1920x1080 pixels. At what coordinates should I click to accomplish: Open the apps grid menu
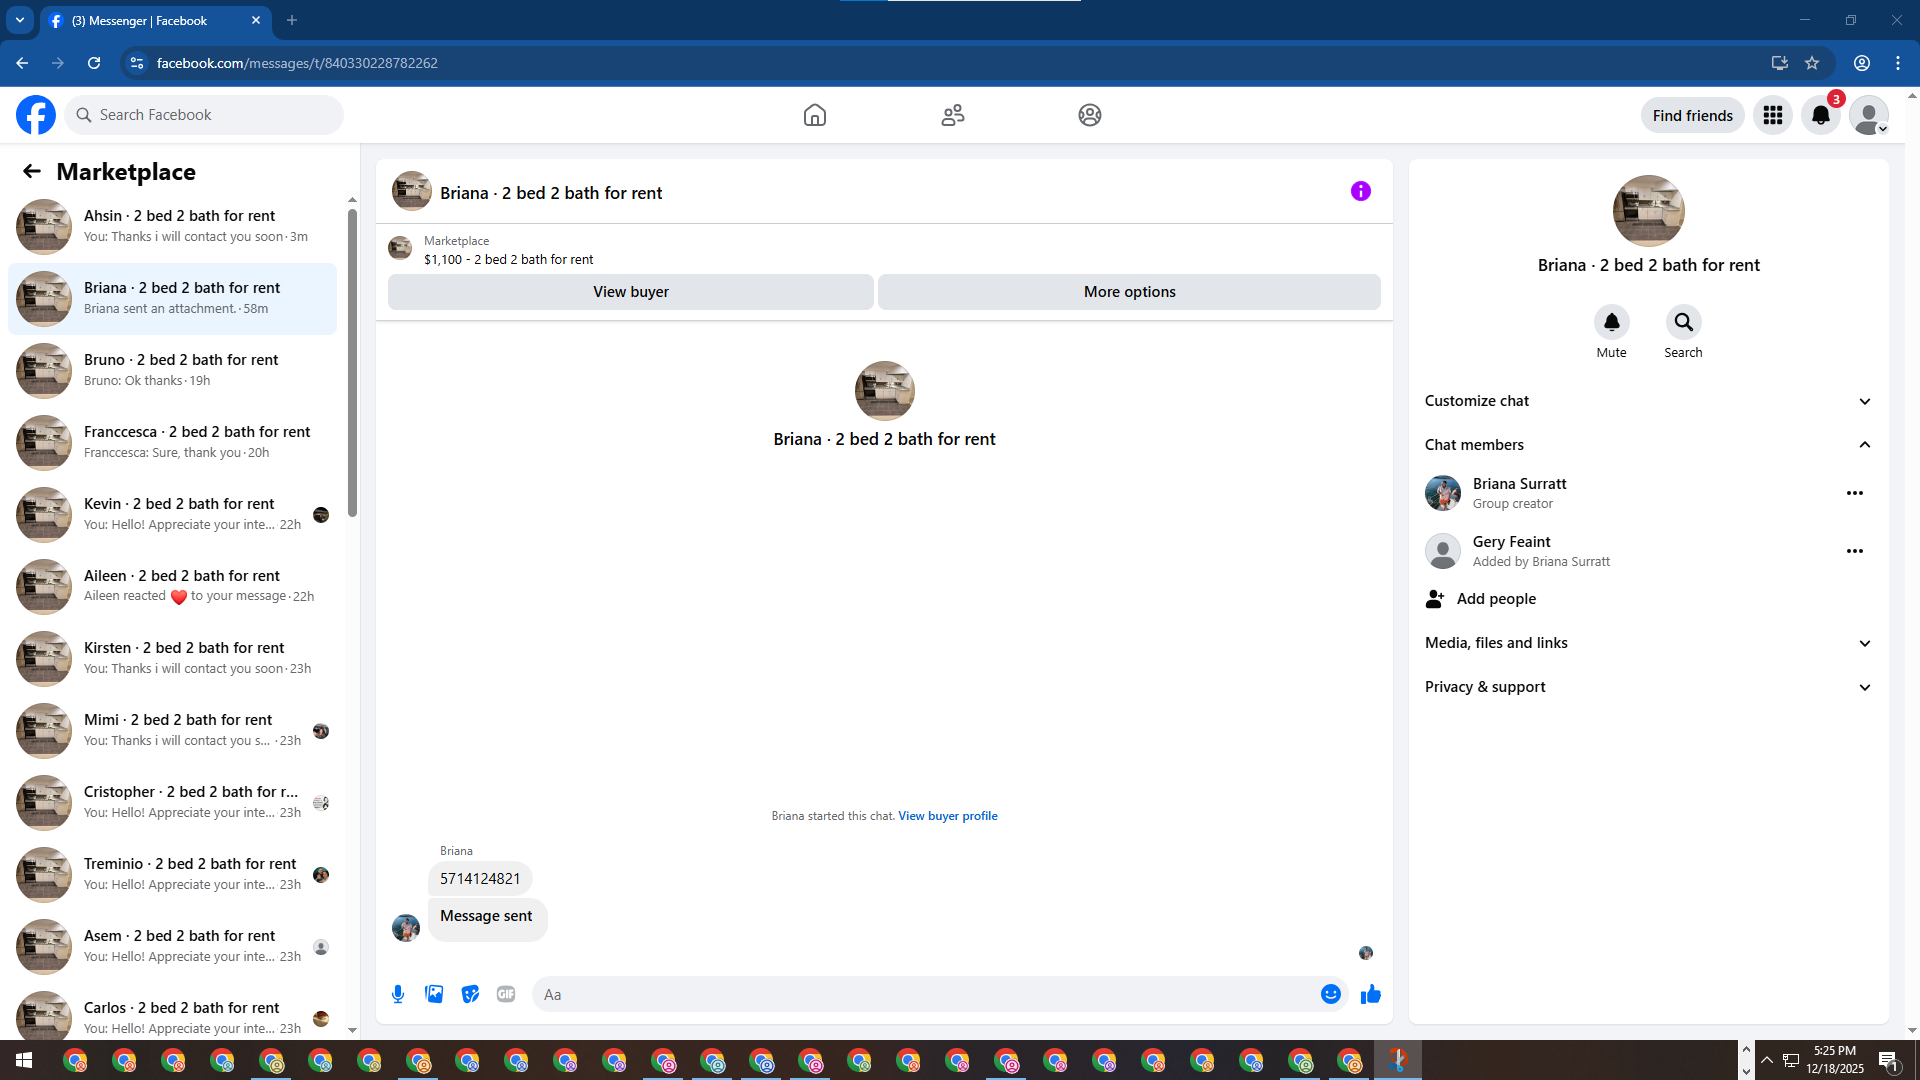pos(1773,115)
